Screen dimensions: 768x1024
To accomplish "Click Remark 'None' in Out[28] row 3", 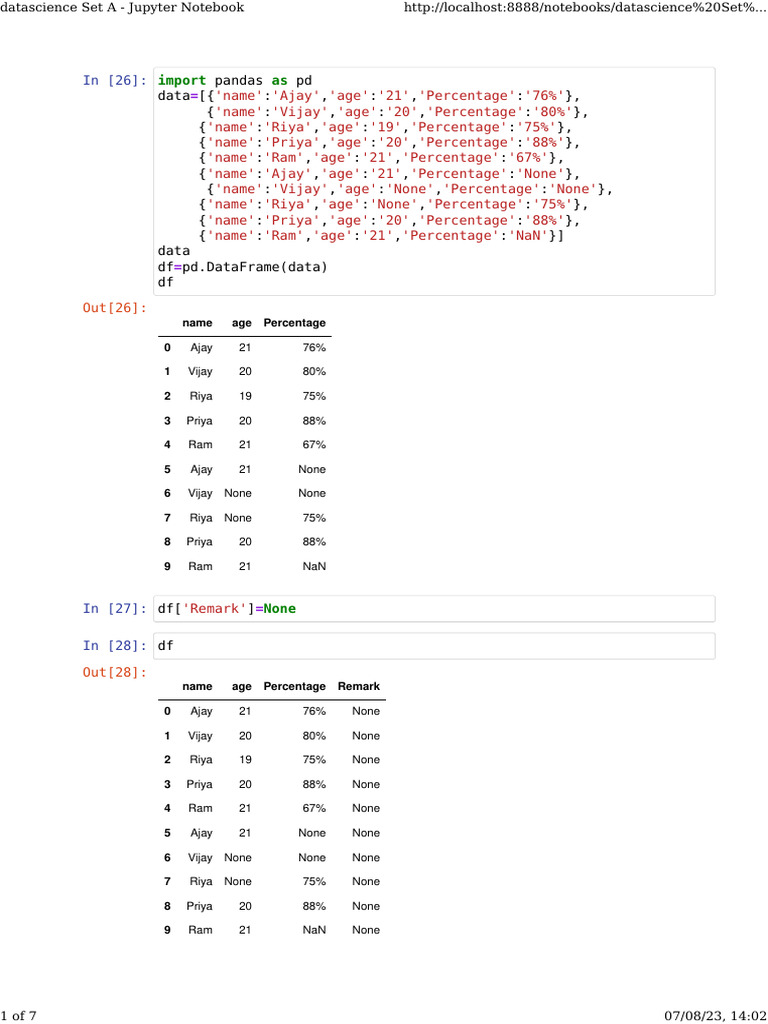I will coord(366,784).
